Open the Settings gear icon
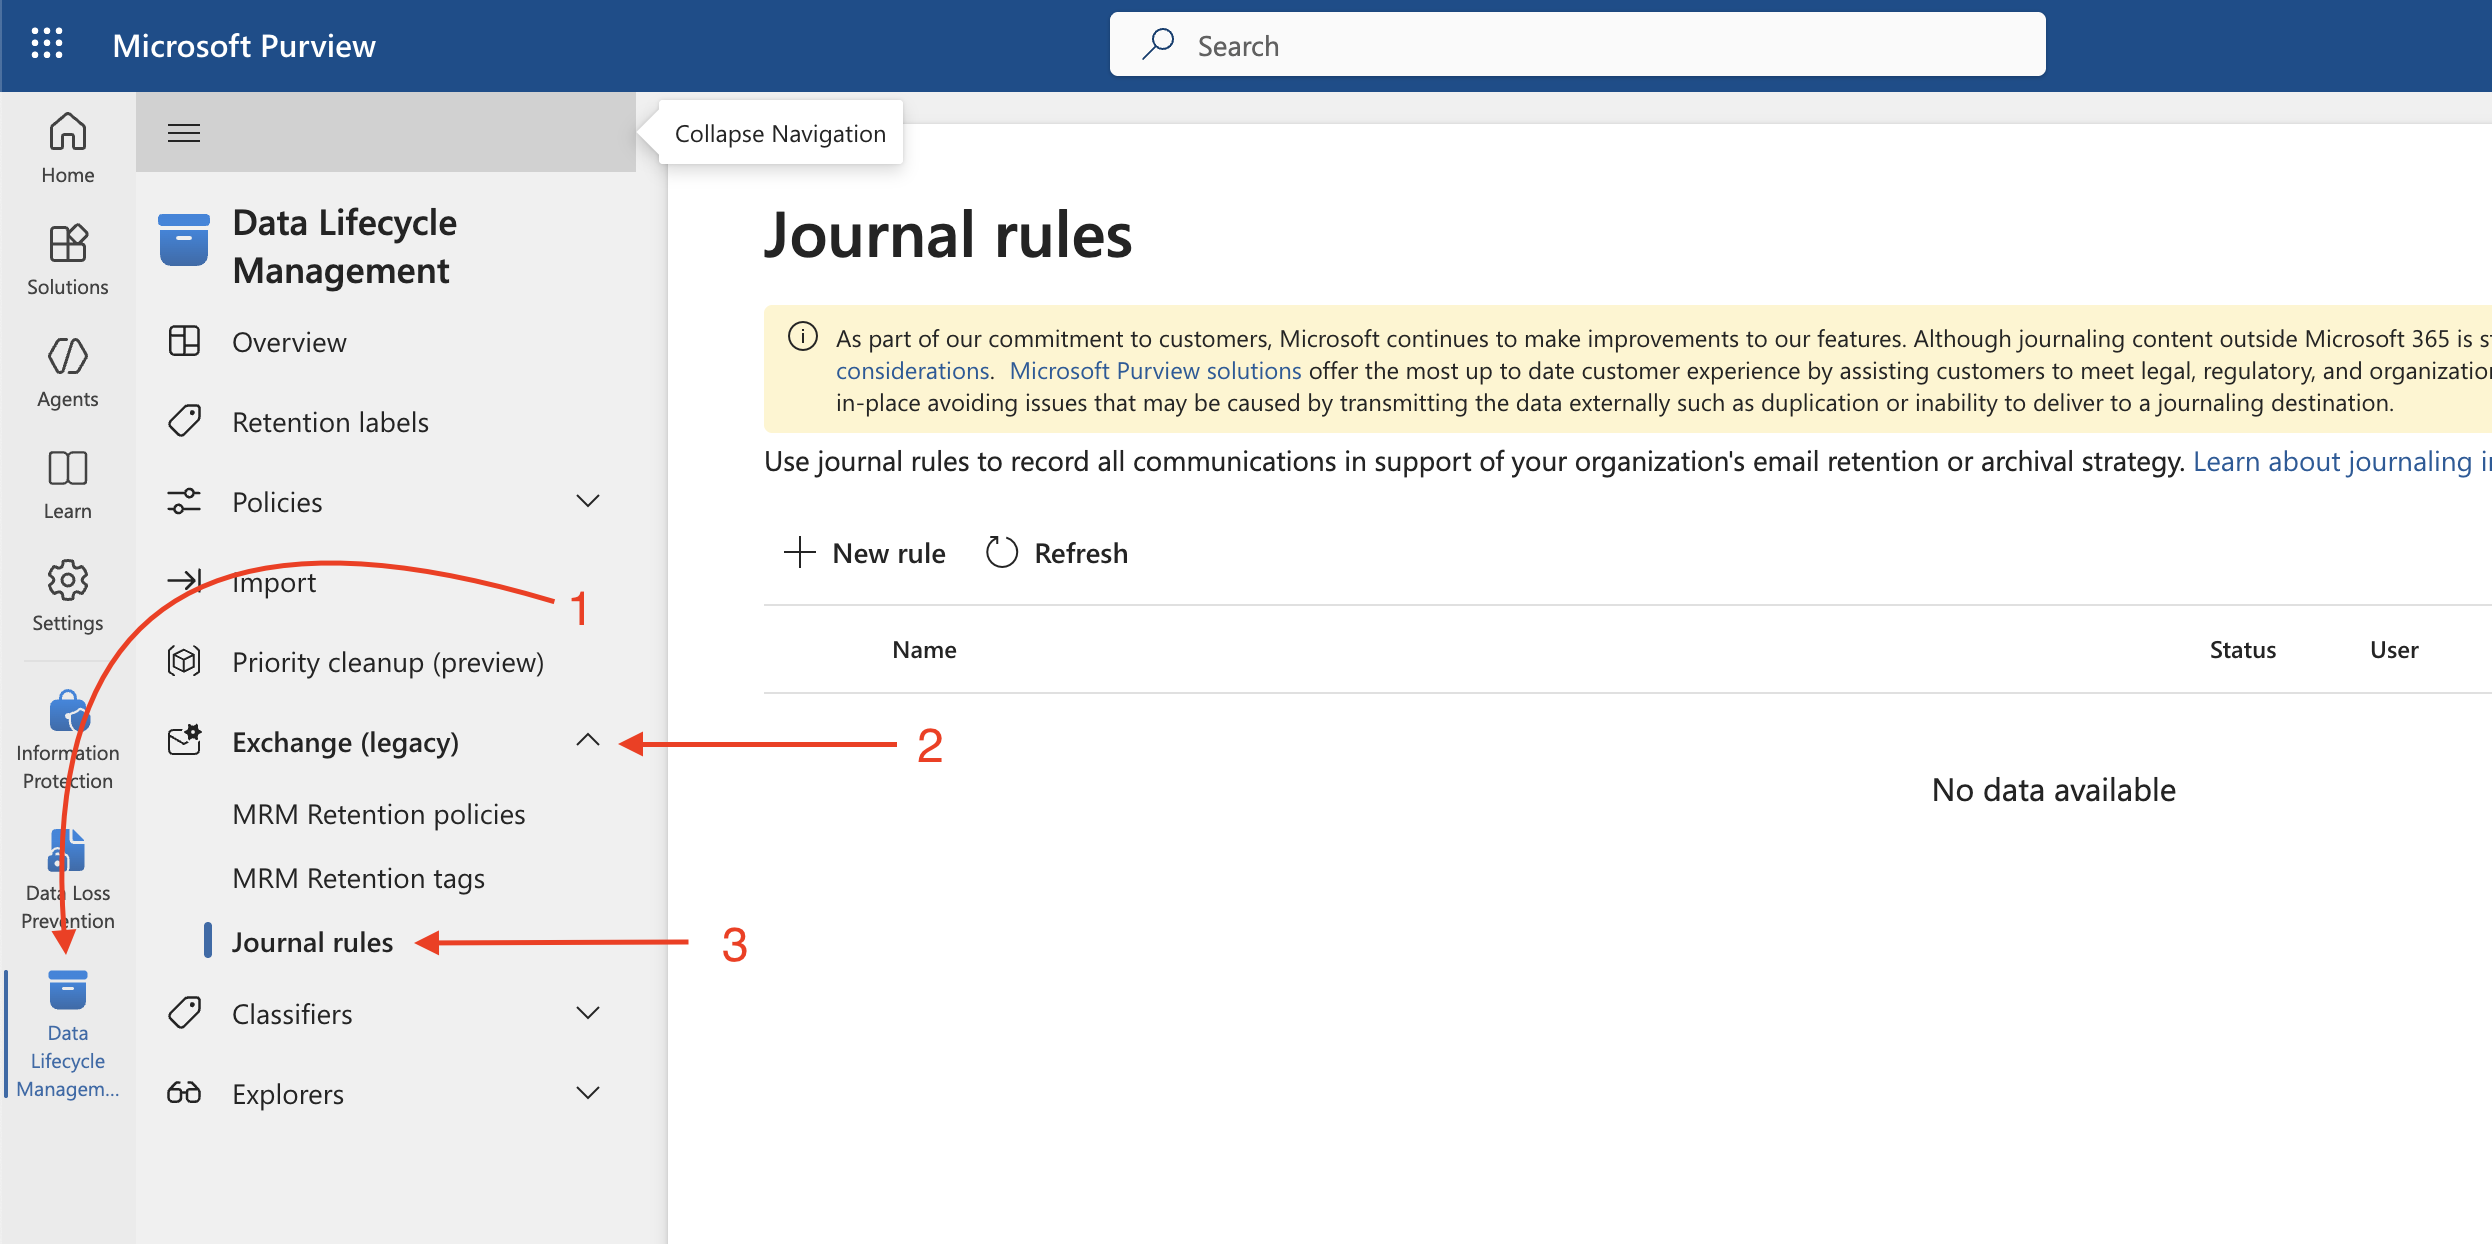The width and height of the screenshot is (2492, 1244). coord(68,579)
